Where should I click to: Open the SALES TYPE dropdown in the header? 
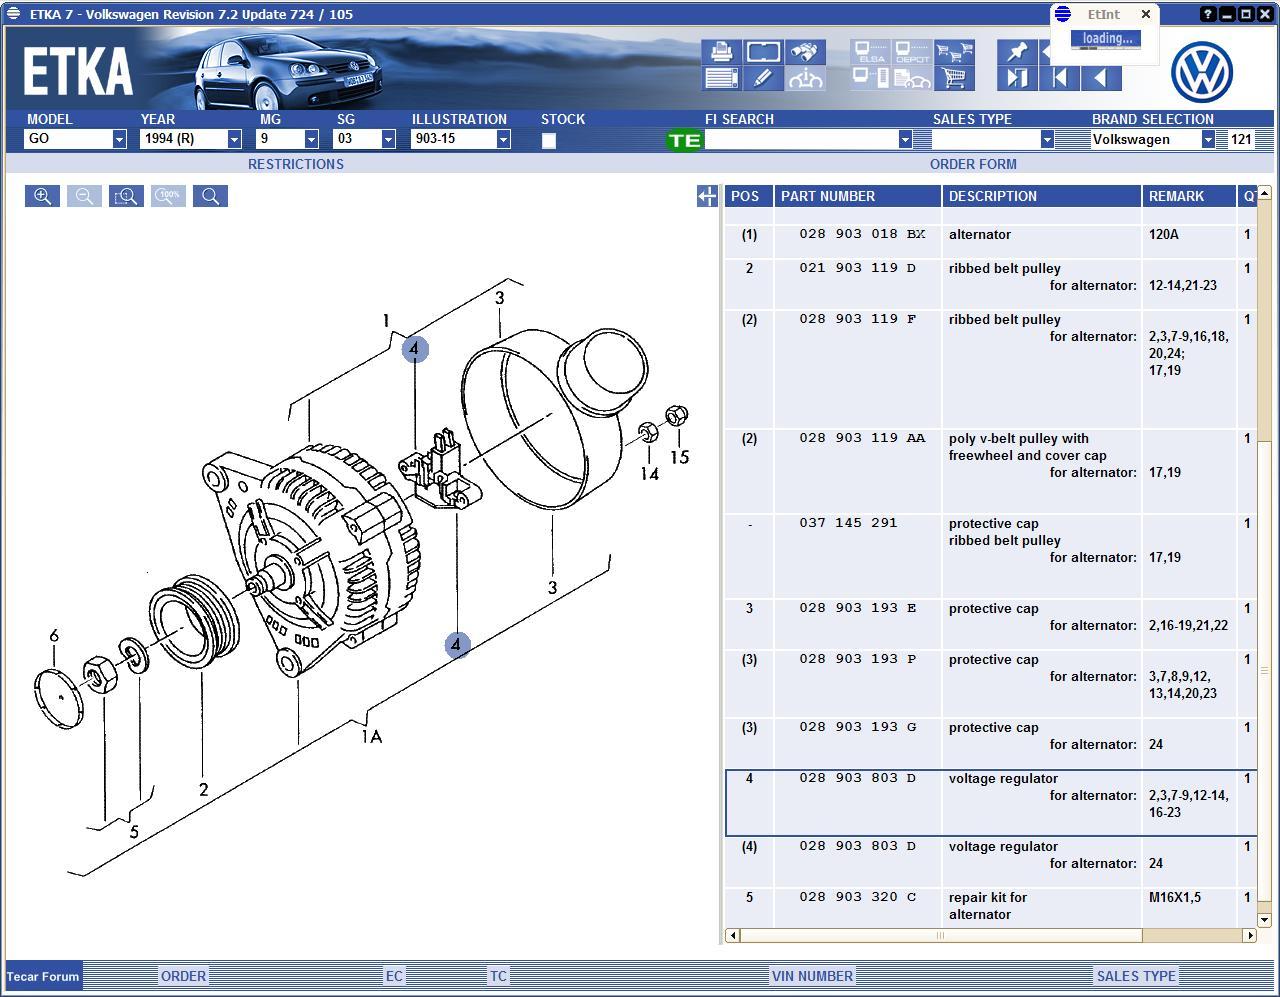[x=1047, y=140]
